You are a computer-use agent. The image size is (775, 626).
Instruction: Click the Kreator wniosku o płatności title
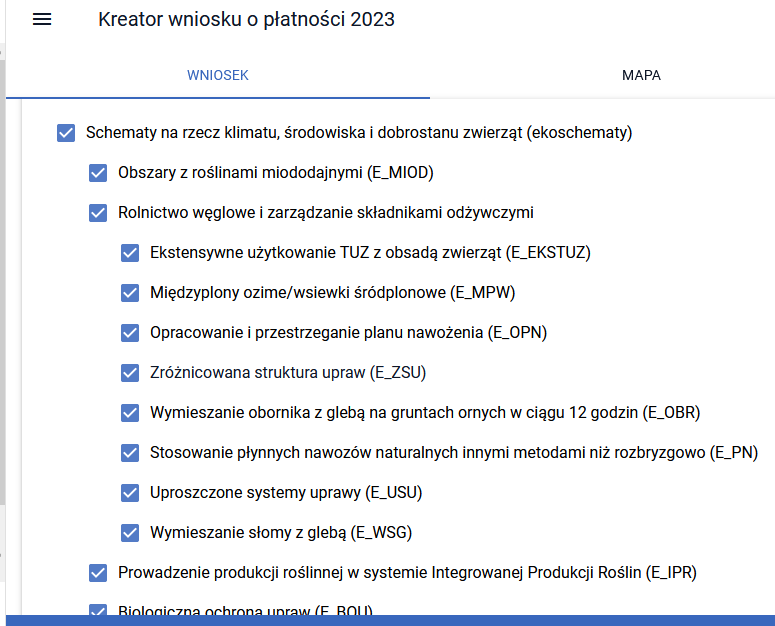pos(246,20)
